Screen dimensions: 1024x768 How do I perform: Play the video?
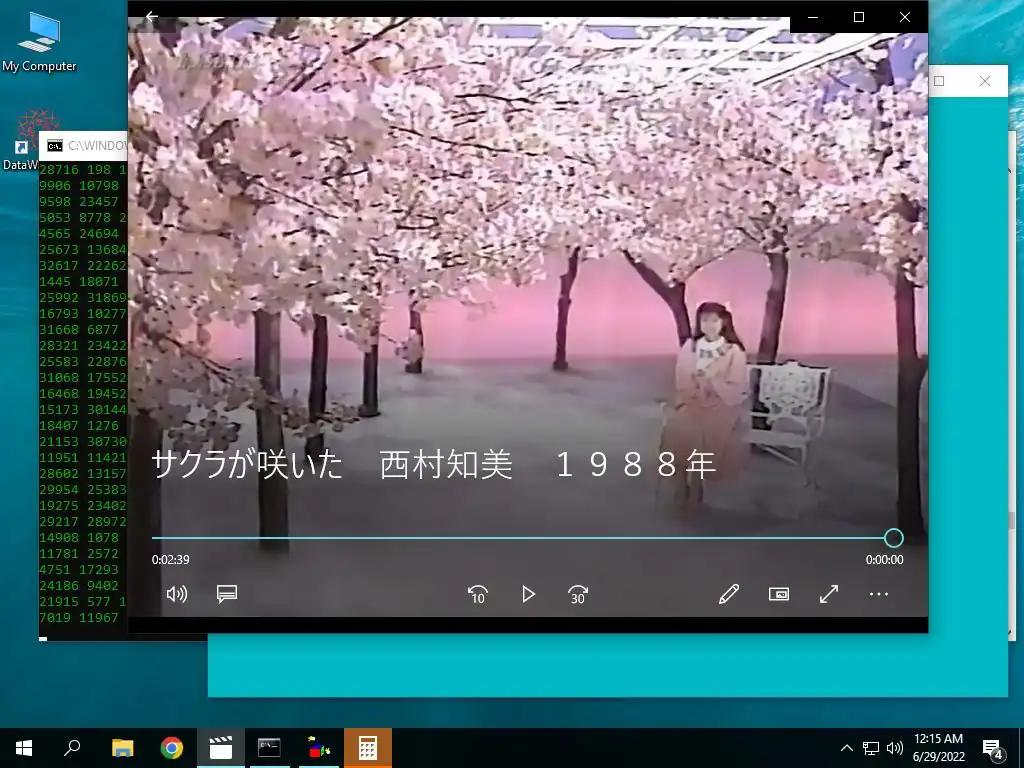pyautogui.click(x=528, y=594)
